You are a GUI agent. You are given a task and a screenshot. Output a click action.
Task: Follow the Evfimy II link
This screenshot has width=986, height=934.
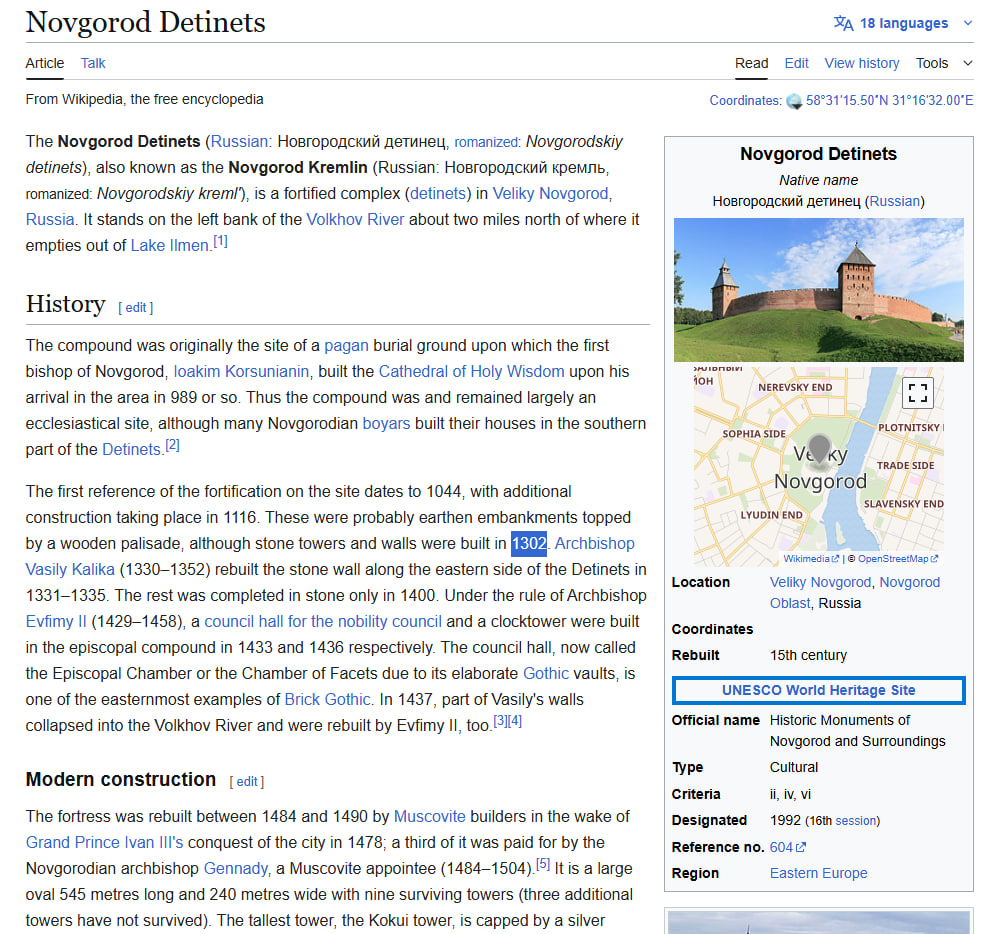pos(56,621)
